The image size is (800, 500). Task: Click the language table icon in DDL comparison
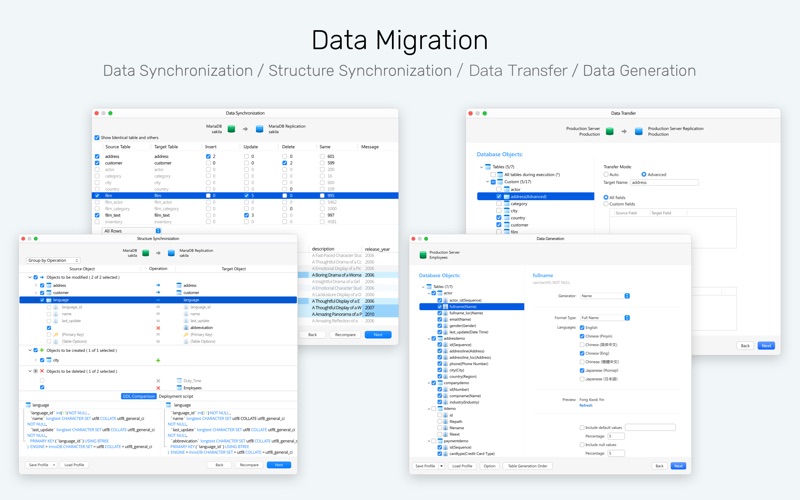28,405
